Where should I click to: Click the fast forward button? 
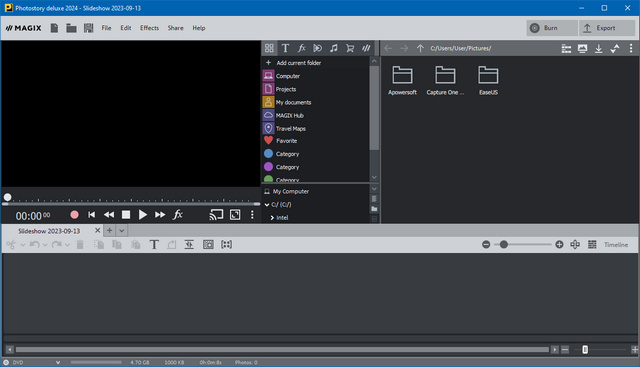click(x=160, y=215)
